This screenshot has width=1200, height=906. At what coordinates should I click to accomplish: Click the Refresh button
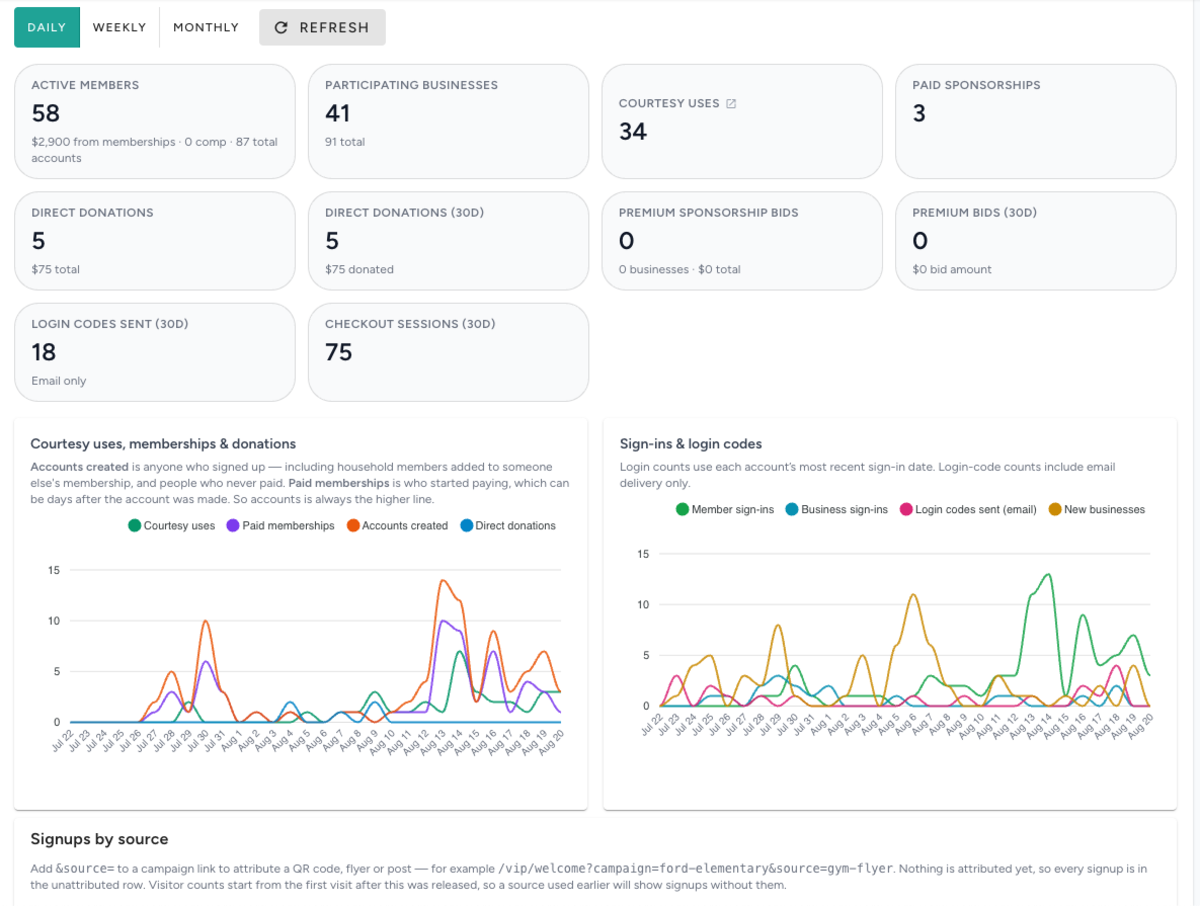[322, 27]
